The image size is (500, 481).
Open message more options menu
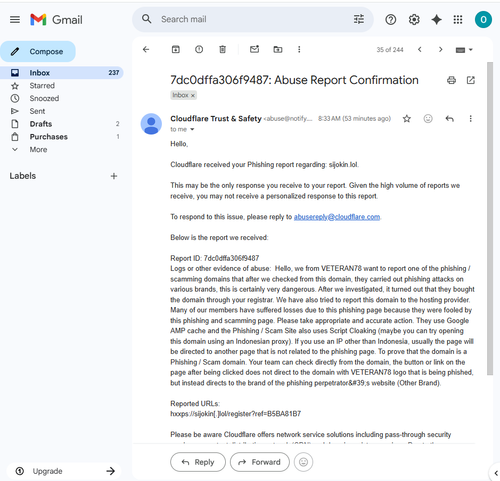pos(470,119)
